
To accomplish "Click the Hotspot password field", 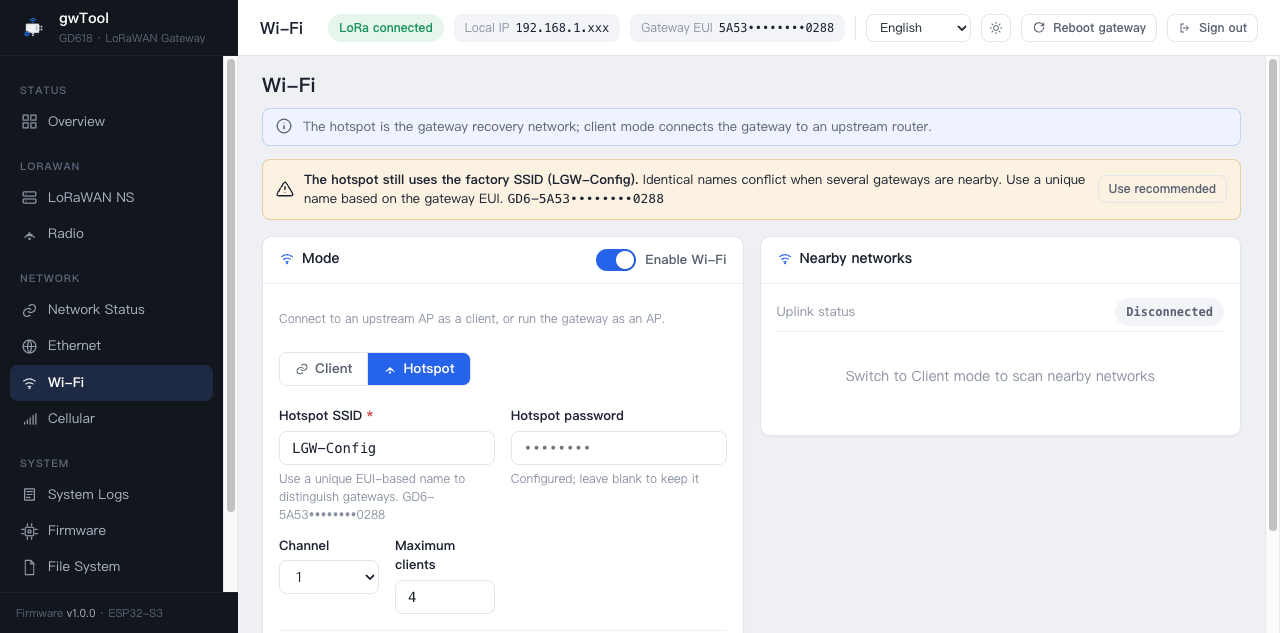I will point(619,448).
